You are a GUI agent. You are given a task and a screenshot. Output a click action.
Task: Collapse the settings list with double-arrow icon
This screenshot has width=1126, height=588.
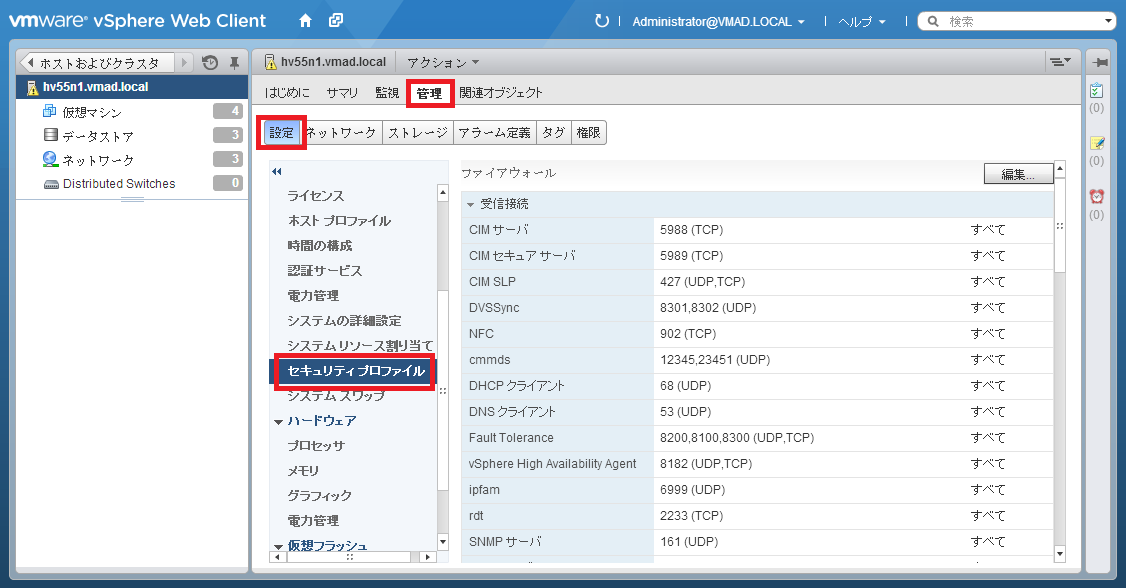[277, 172]
